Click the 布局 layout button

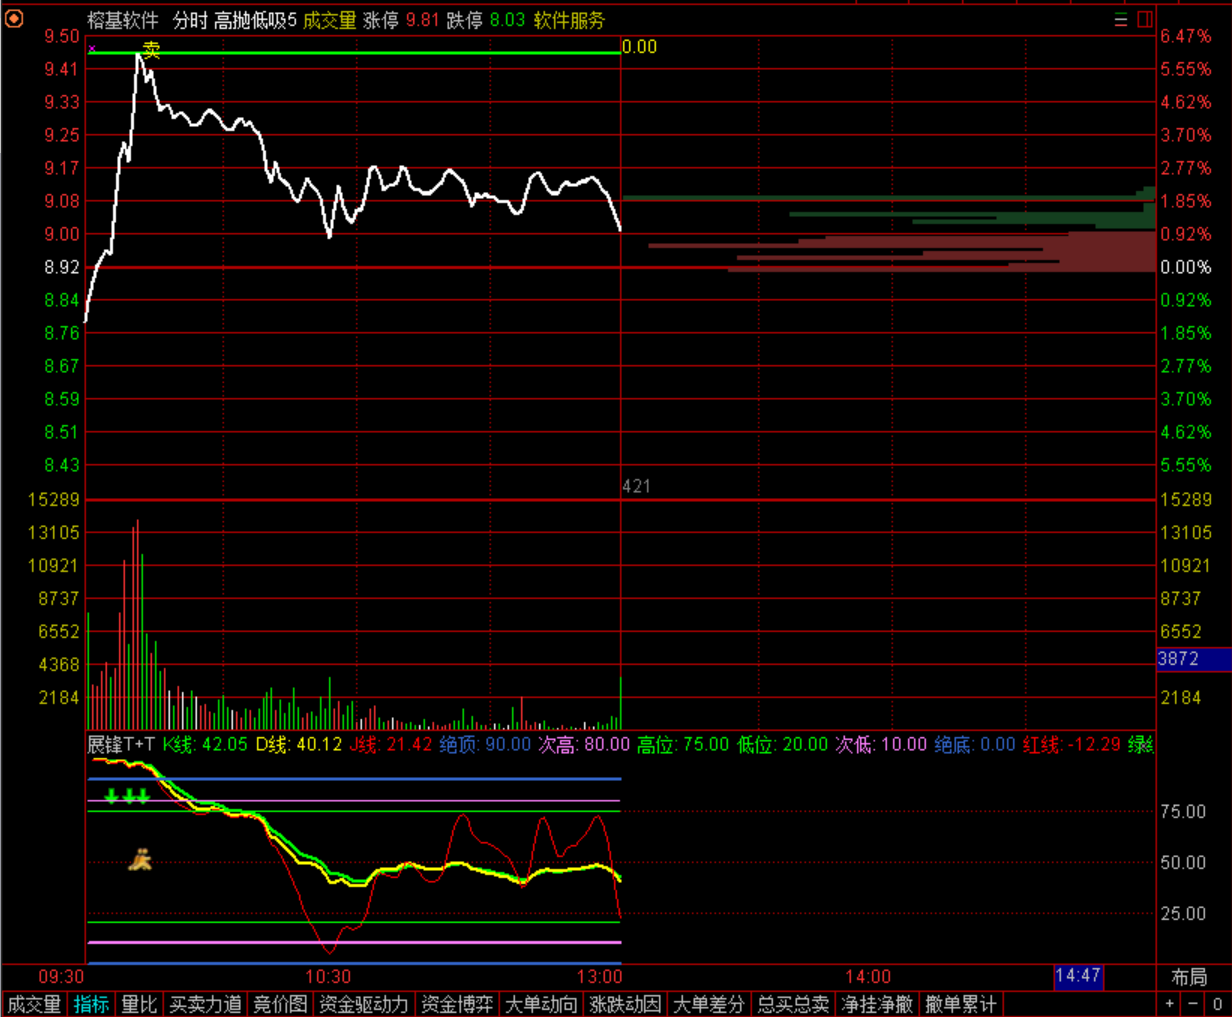1189,977
